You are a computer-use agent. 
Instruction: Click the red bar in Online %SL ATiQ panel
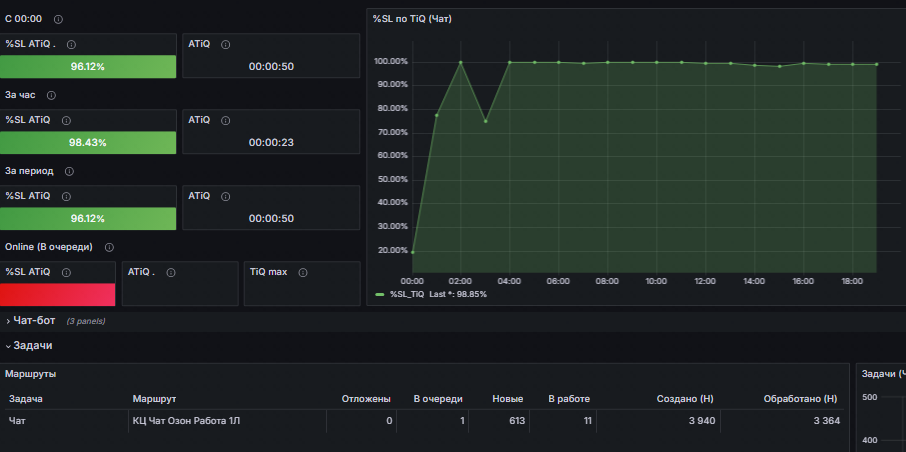point(58,295)
